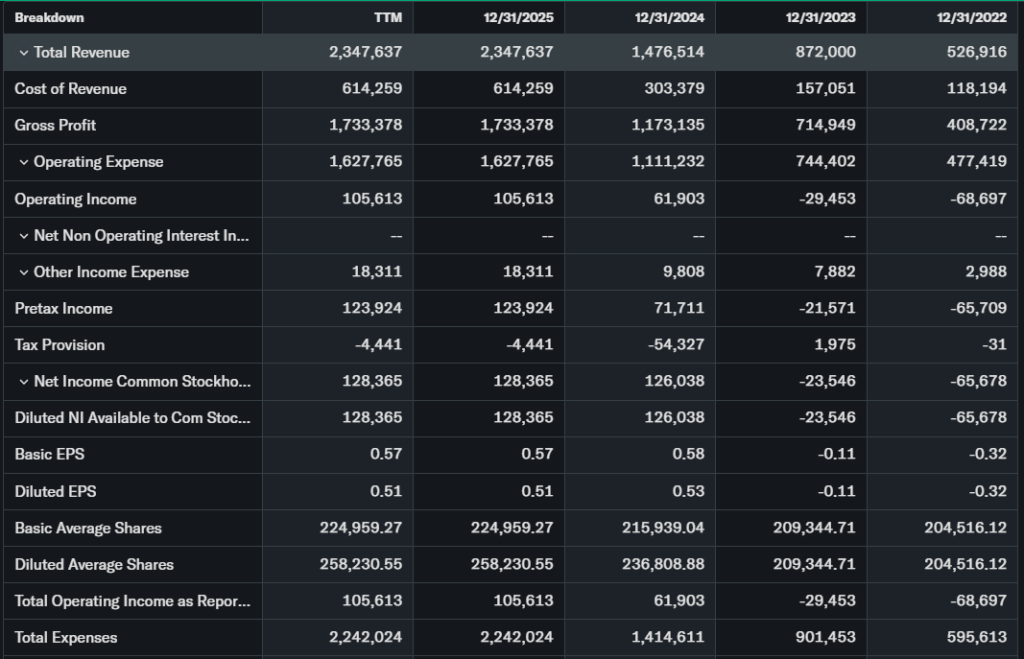This screenshot has height=659, width=1024.
Task: Click the Cost of Revenue row label
Action: pyautogui.click(x=70, y=89)
